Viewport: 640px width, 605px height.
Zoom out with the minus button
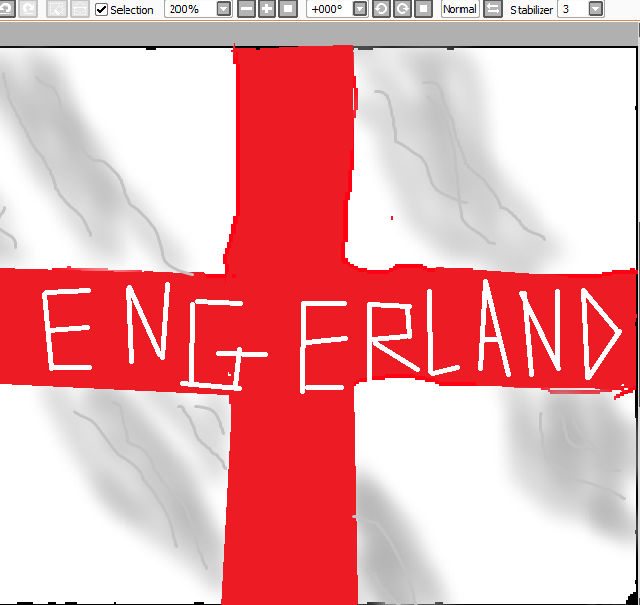[246, 9]
